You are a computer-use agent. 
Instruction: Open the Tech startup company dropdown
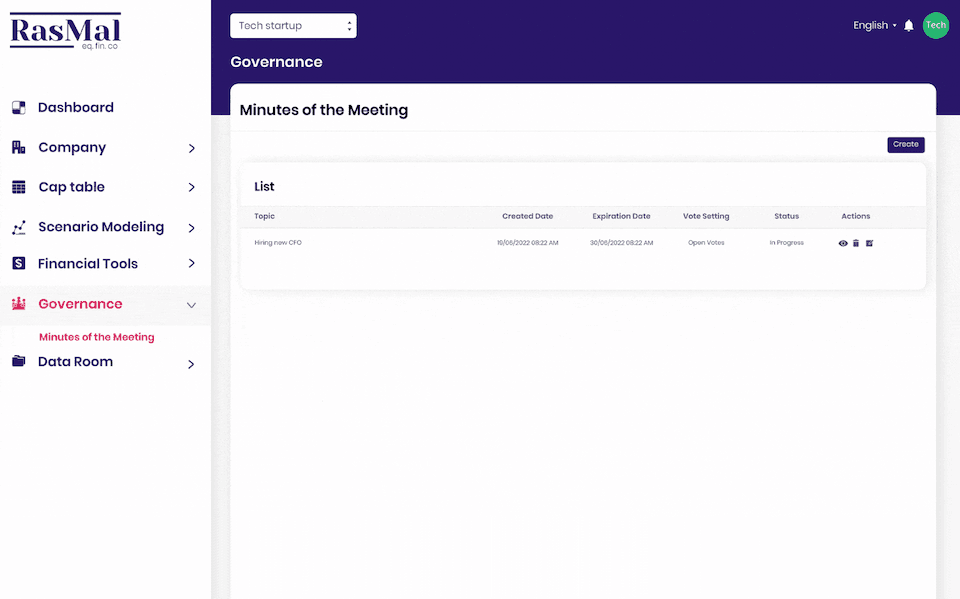click(293, 26)
